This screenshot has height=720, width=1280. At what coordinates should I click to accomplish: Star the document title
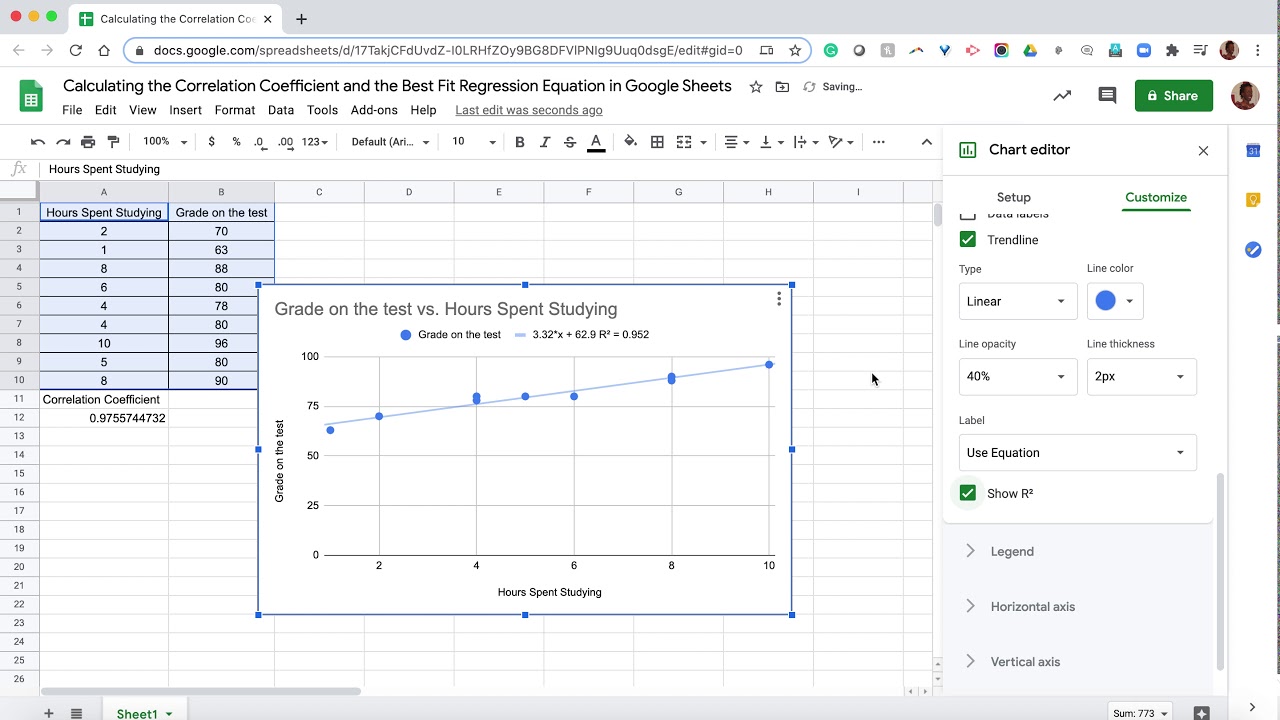[x=756, y=87]
